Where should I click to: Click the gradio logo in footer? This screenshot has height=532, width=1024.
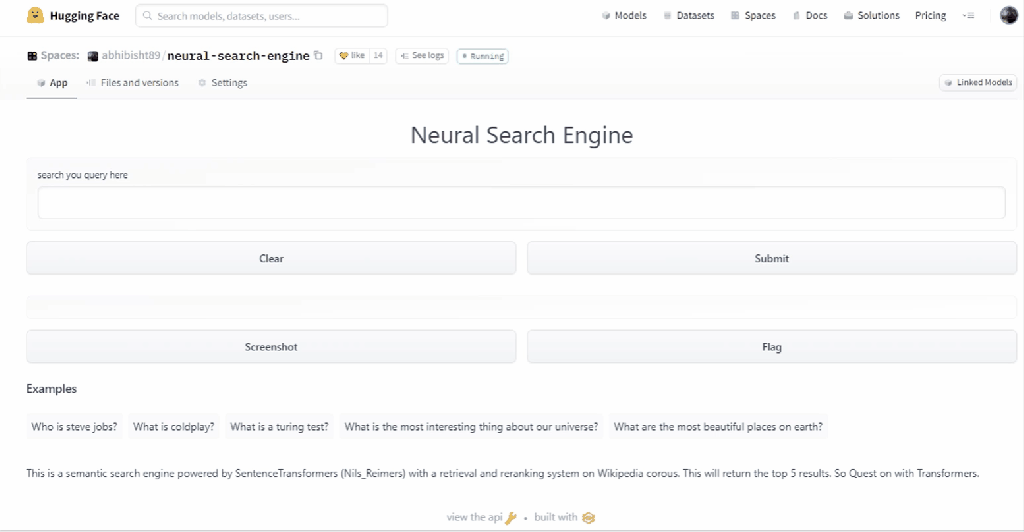tap(589, 517)
